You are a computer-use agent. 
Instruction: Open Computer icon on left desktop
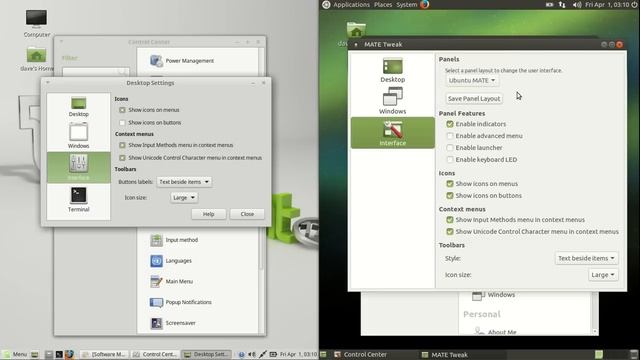36,23
